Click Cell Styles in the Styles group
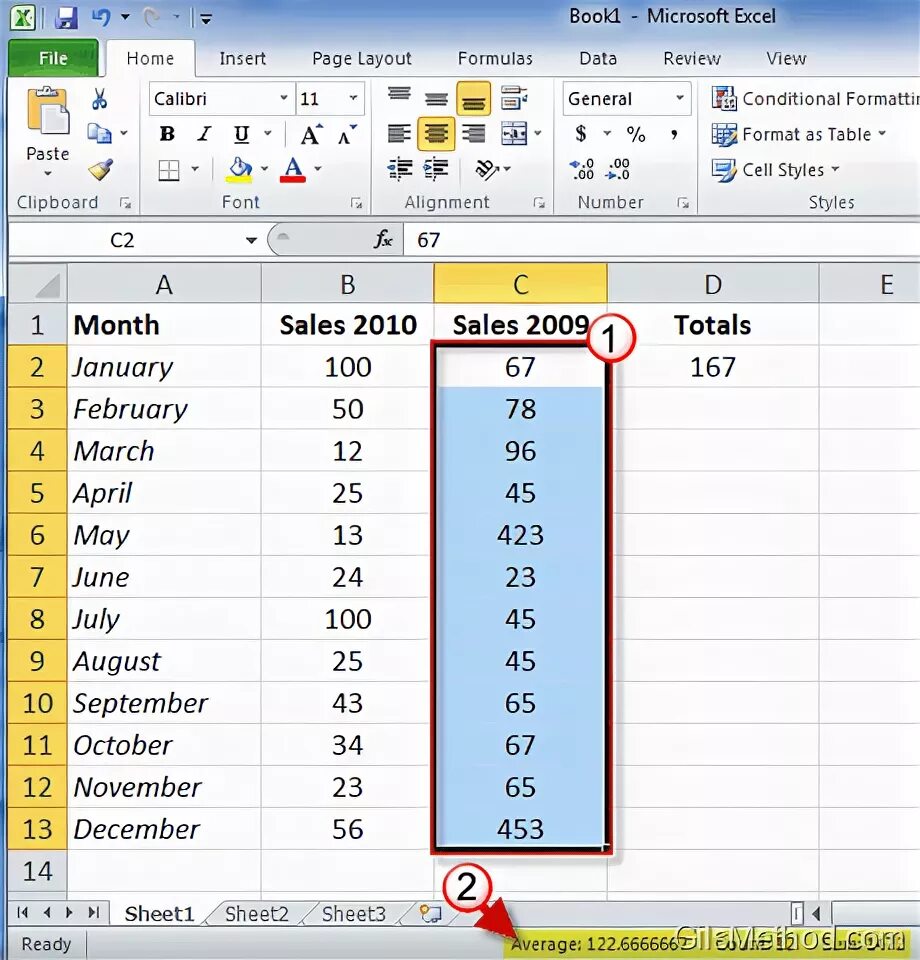920x960 pixels. [777, 170]
